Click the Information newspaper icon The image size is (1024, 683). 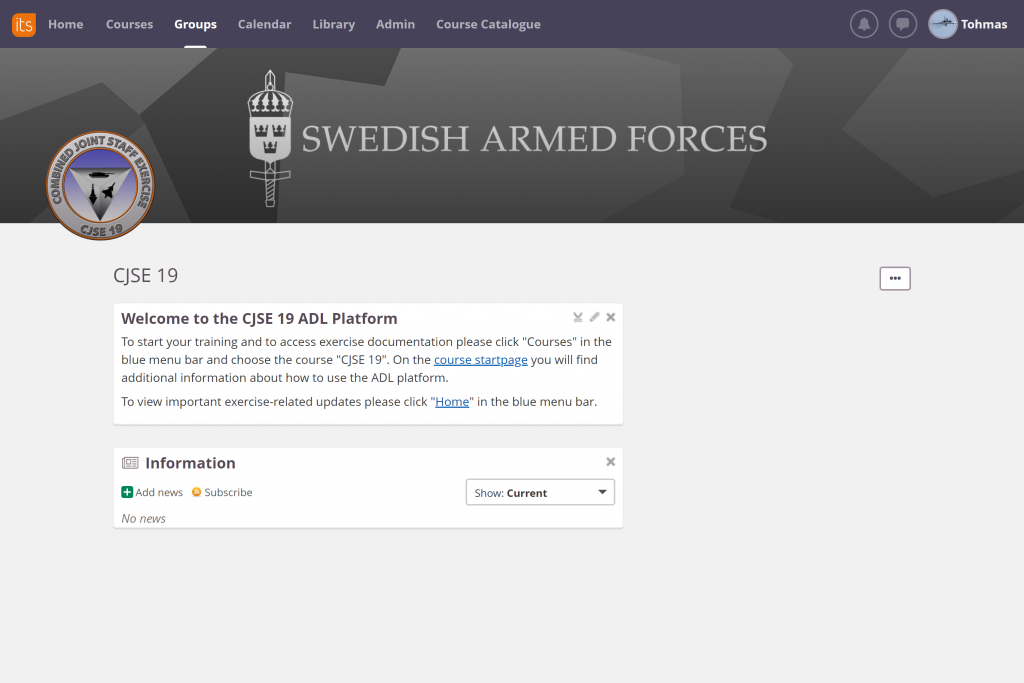coord(130,463)
